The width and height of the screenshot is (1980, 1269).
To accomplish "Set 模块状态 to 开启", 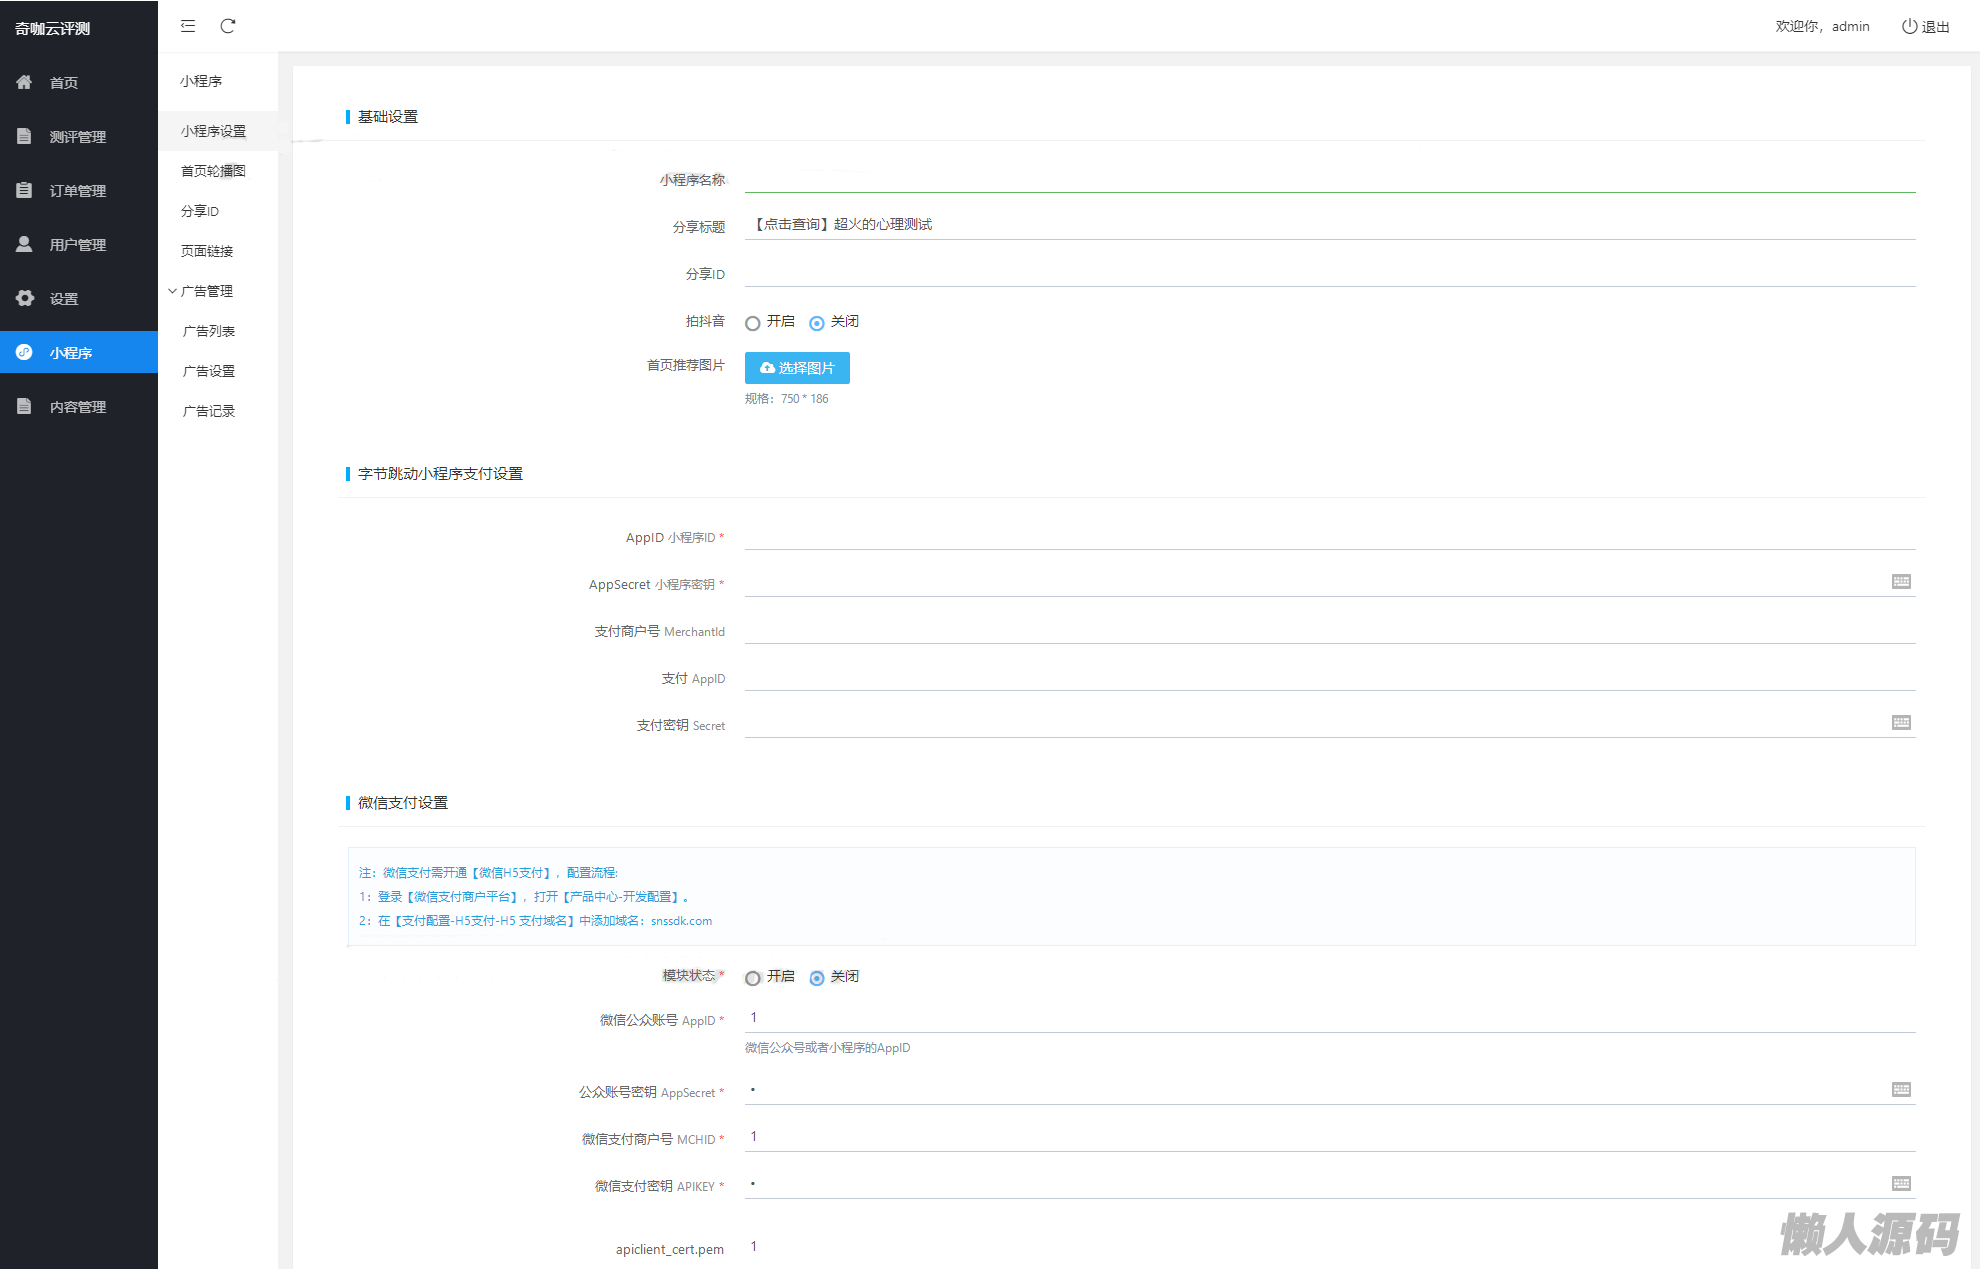I will [x=753, y=978].
